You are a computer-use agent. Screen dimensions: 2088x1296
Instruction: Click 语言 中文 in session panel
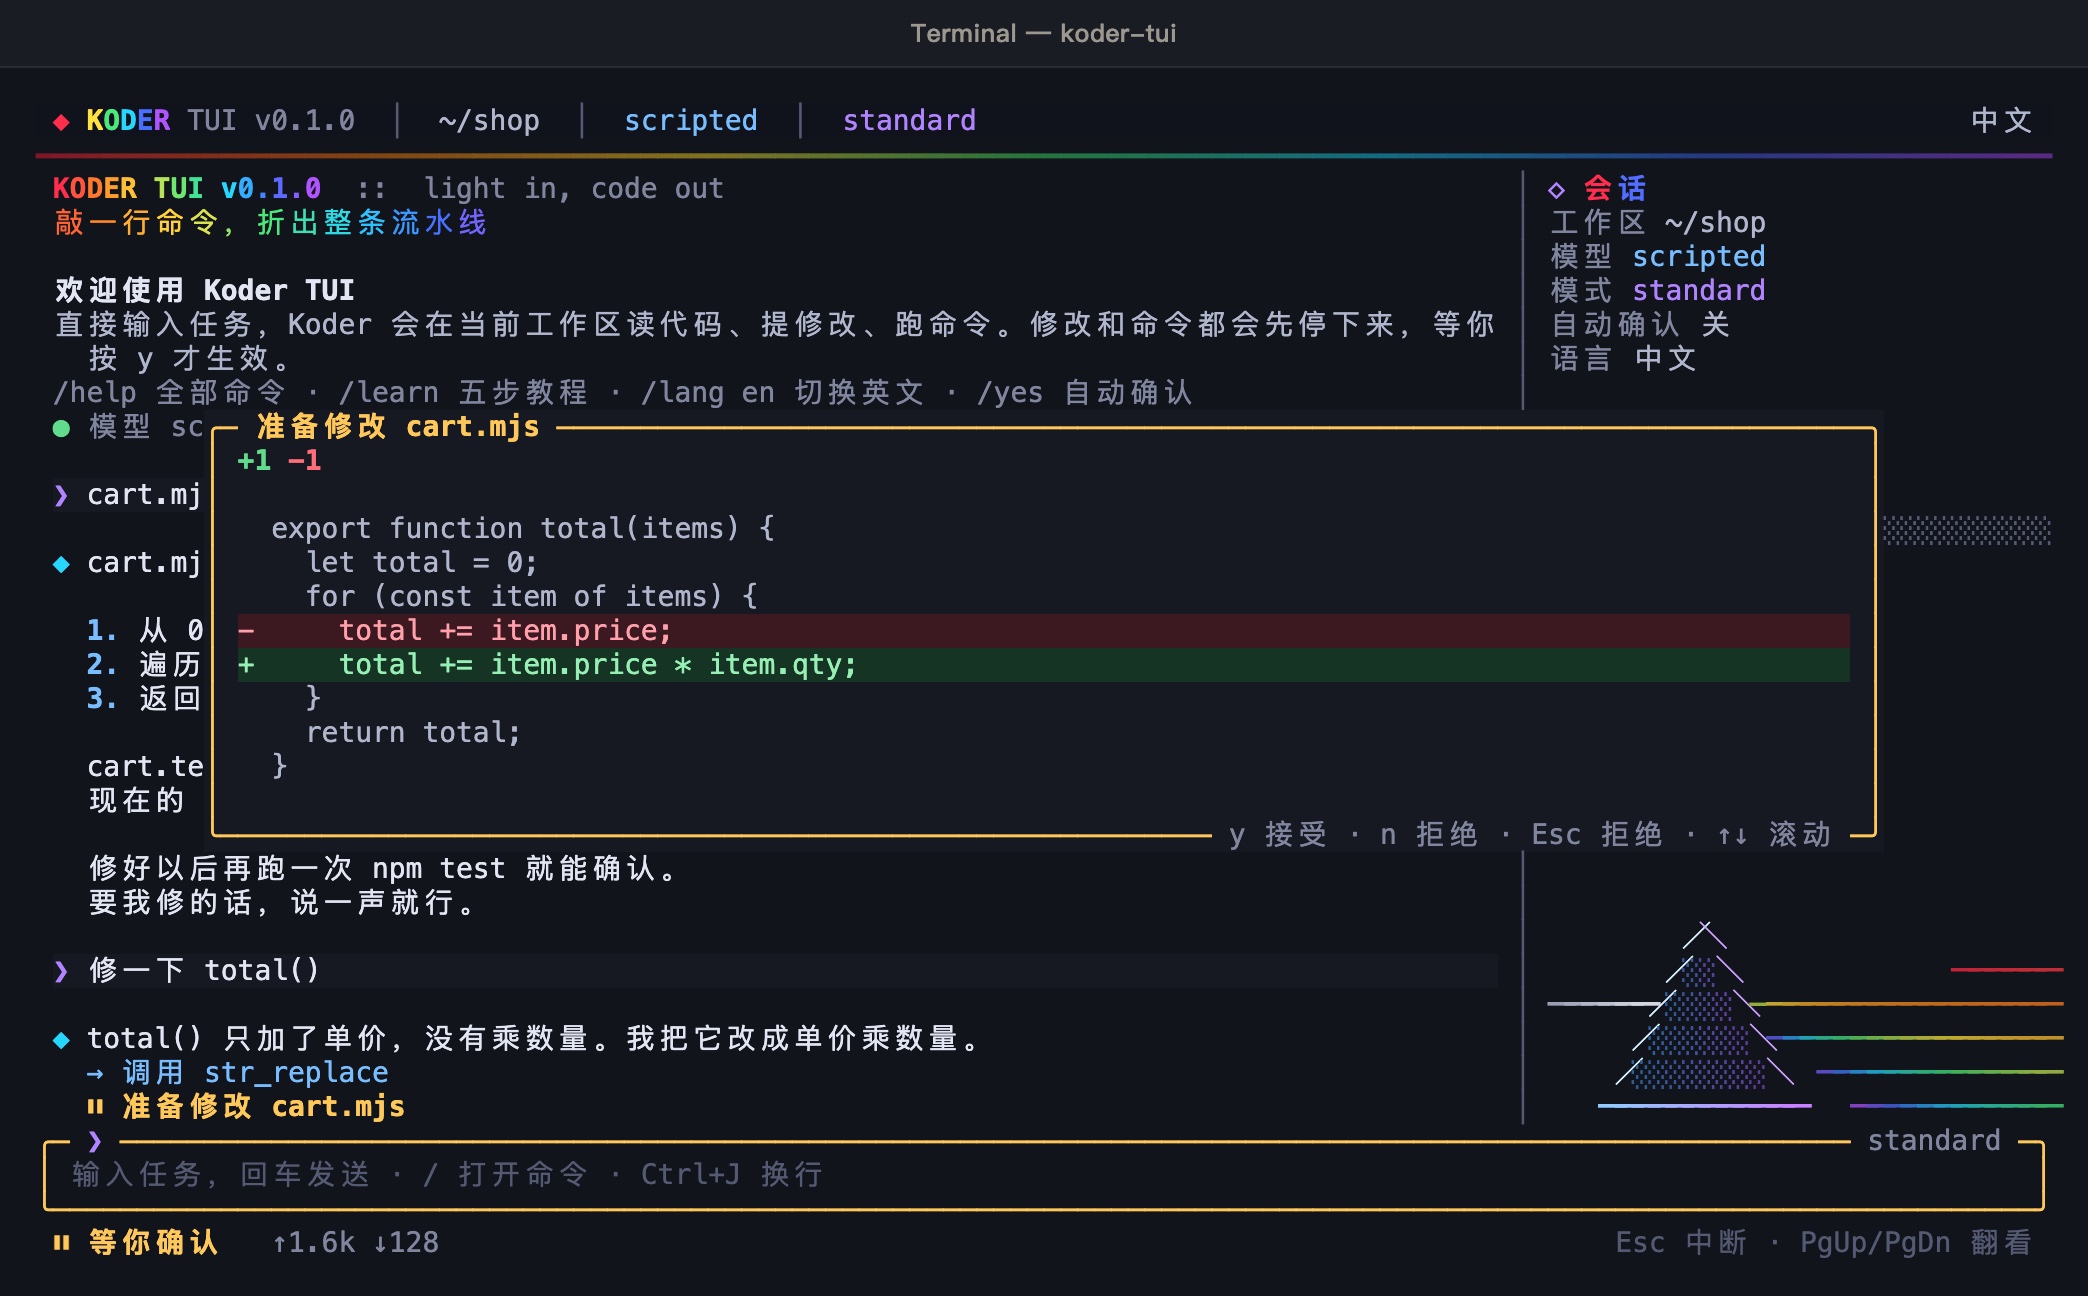tap(1624, 358)
